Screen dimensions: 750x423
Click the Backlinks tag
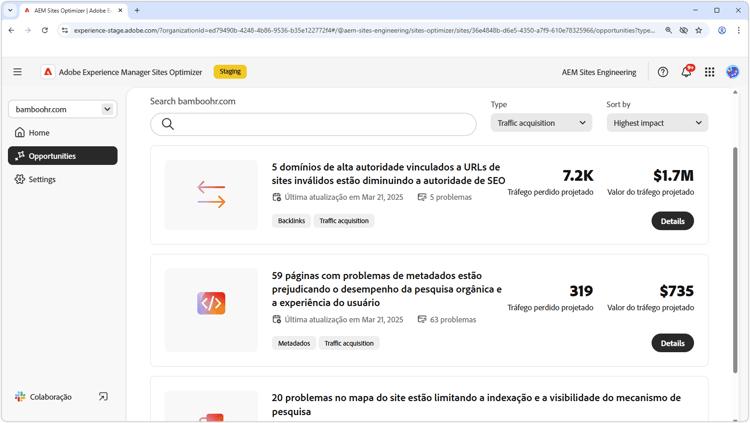pos(291,221)
